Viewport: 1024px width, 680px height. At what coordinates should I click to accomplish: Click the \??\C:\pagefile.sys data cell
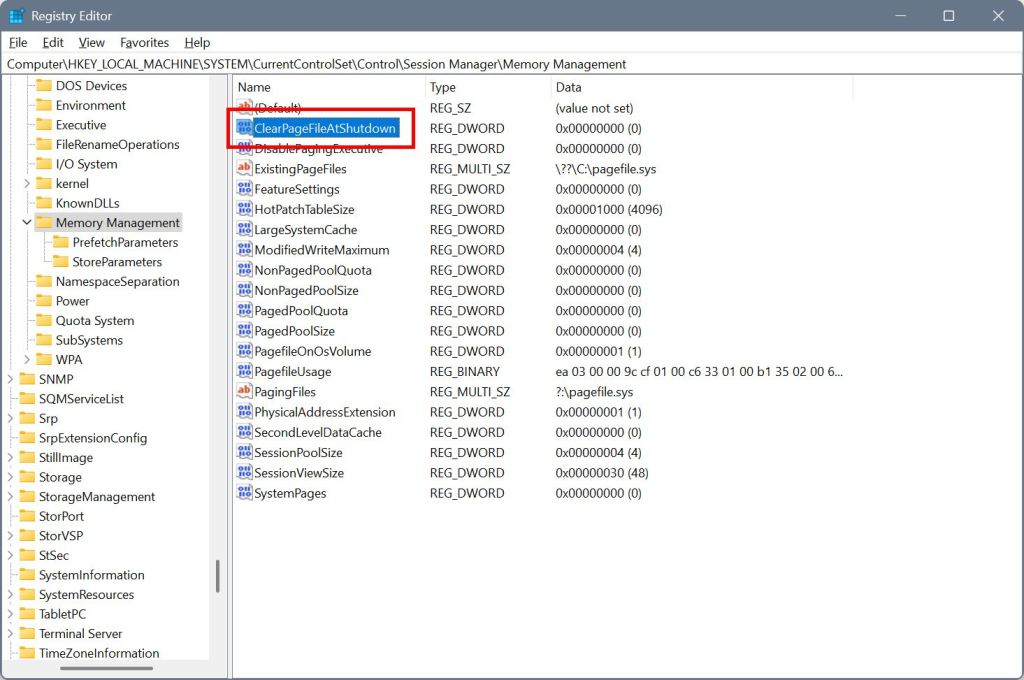click(605, 169)
